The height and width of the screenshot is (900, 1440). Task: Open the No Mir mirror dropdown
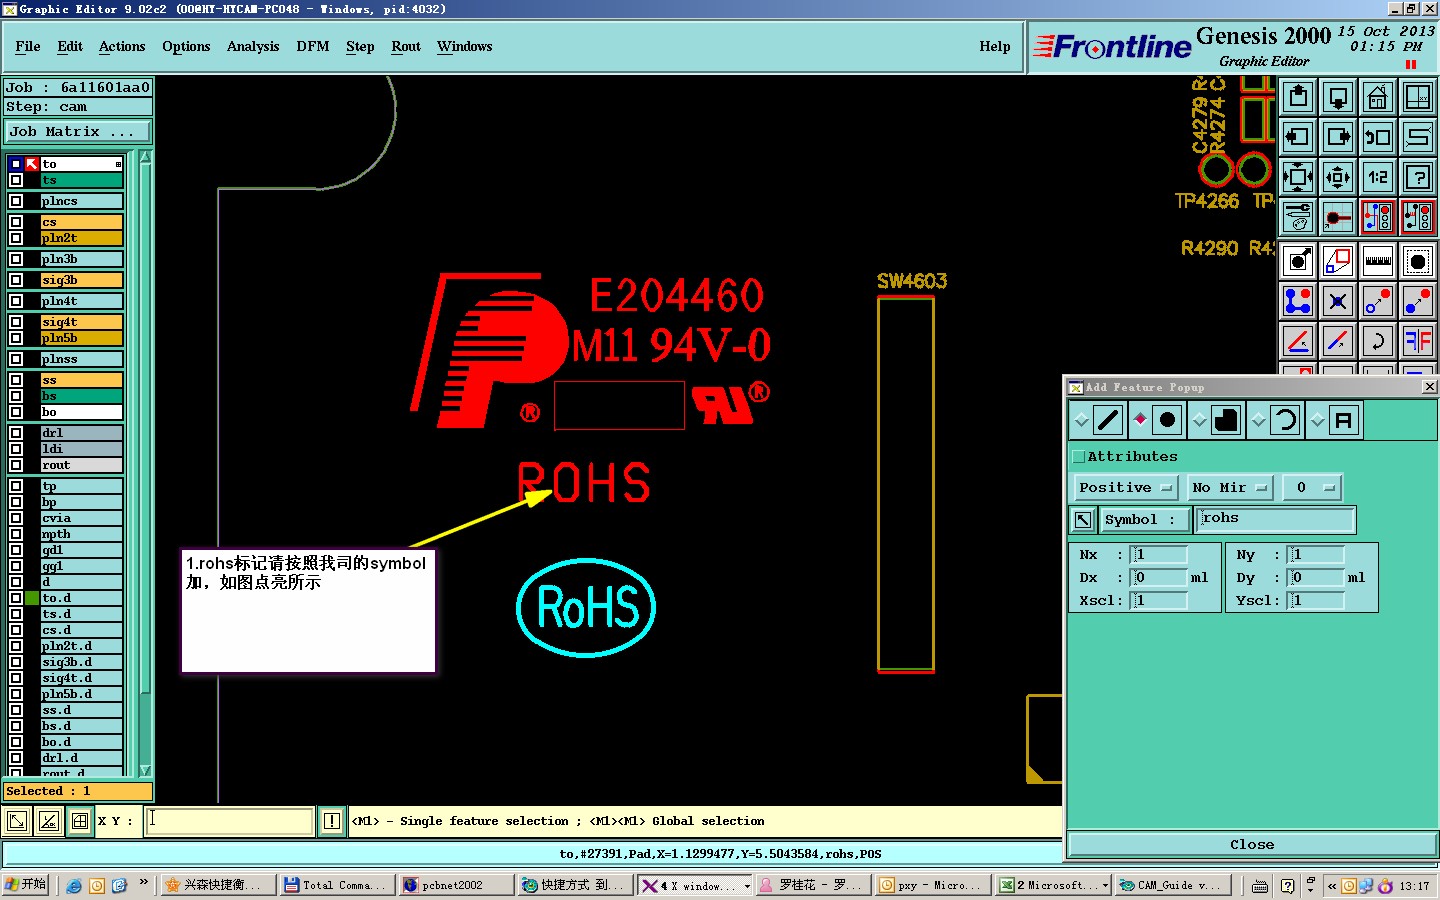pos(1230,488)
